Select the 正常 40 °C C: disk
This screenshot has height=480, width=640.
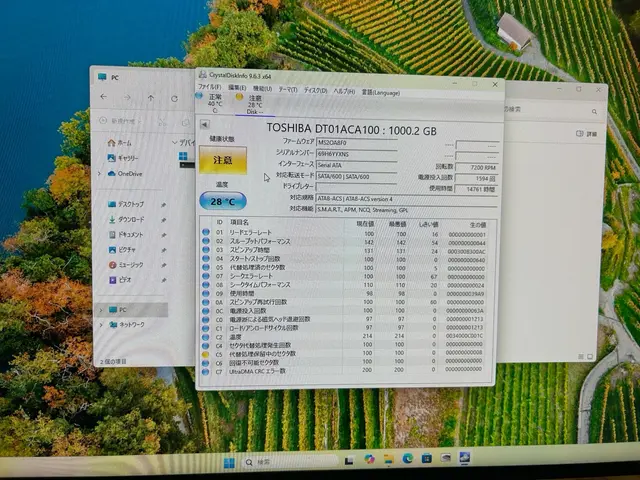pos(215,103)
